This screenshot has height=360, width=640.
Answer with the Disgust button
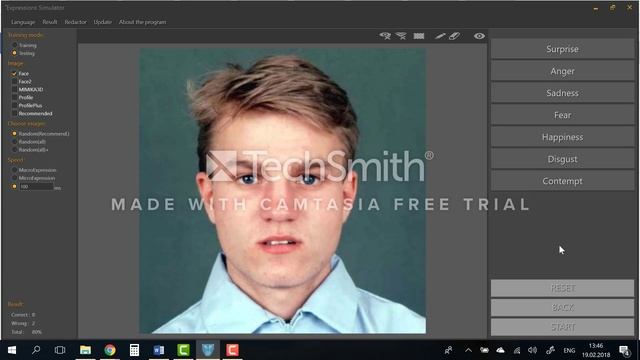point(562,159)
